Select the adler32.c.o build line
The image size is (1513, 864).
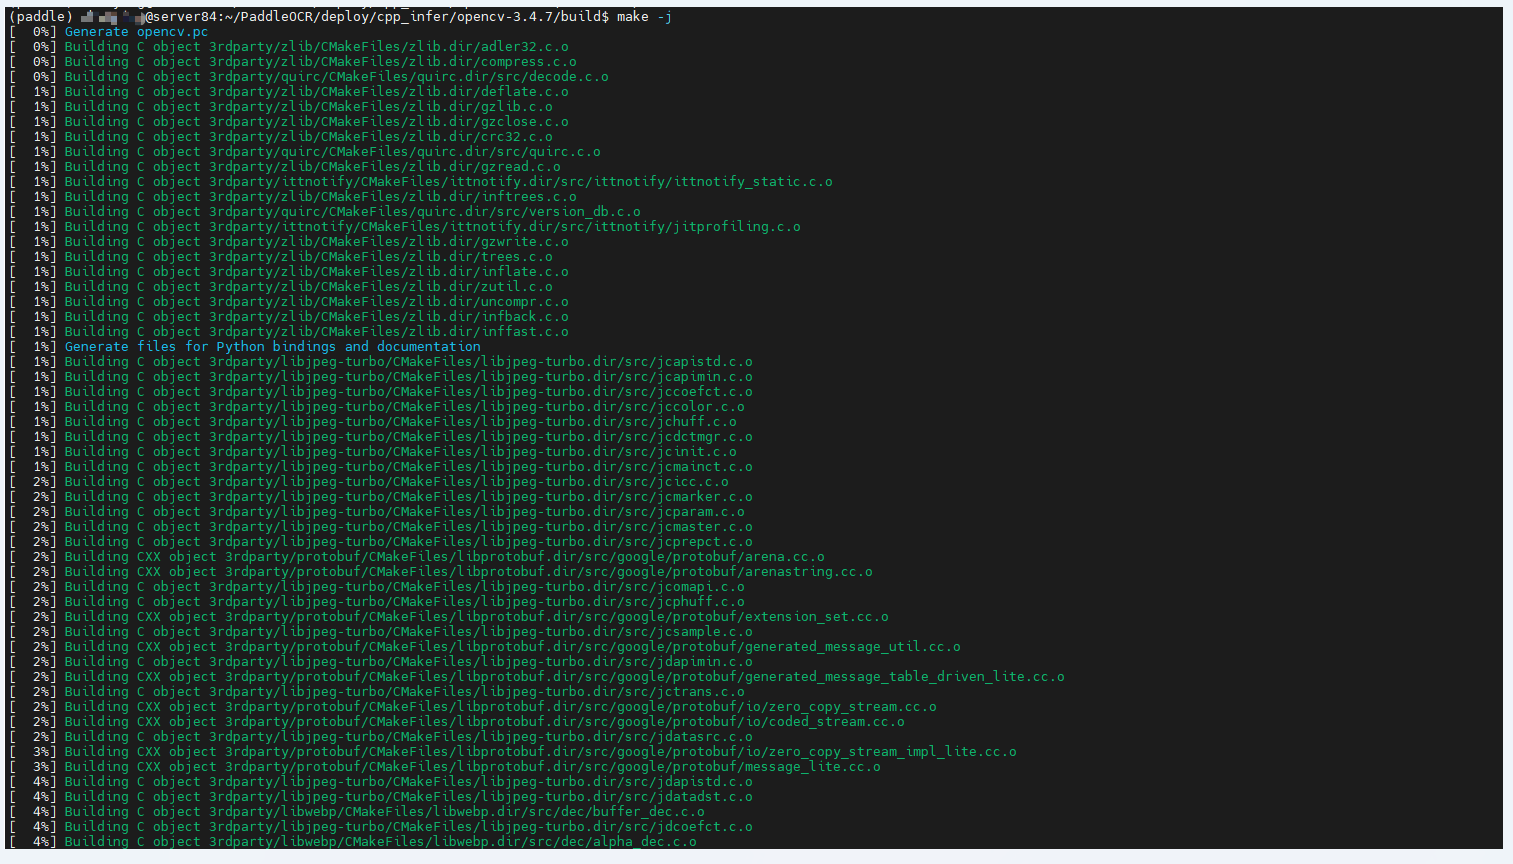click(289, 47)
